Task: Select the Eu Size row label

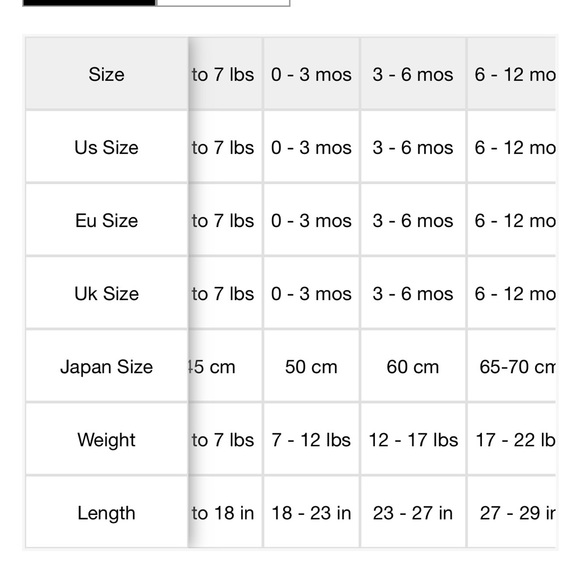Action: 107,219
